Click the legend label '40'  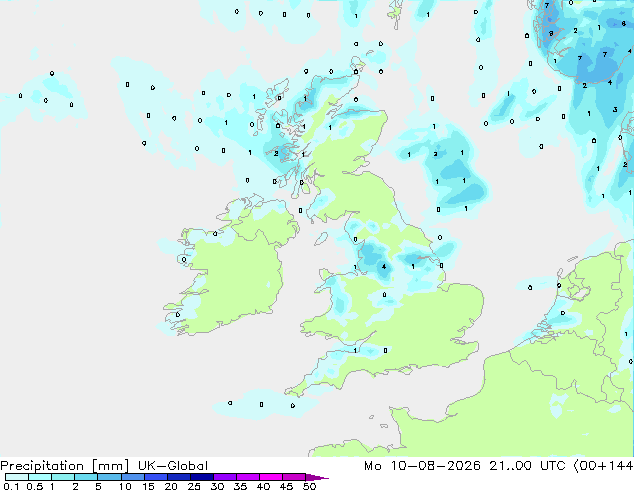click(x=263, y=486)
